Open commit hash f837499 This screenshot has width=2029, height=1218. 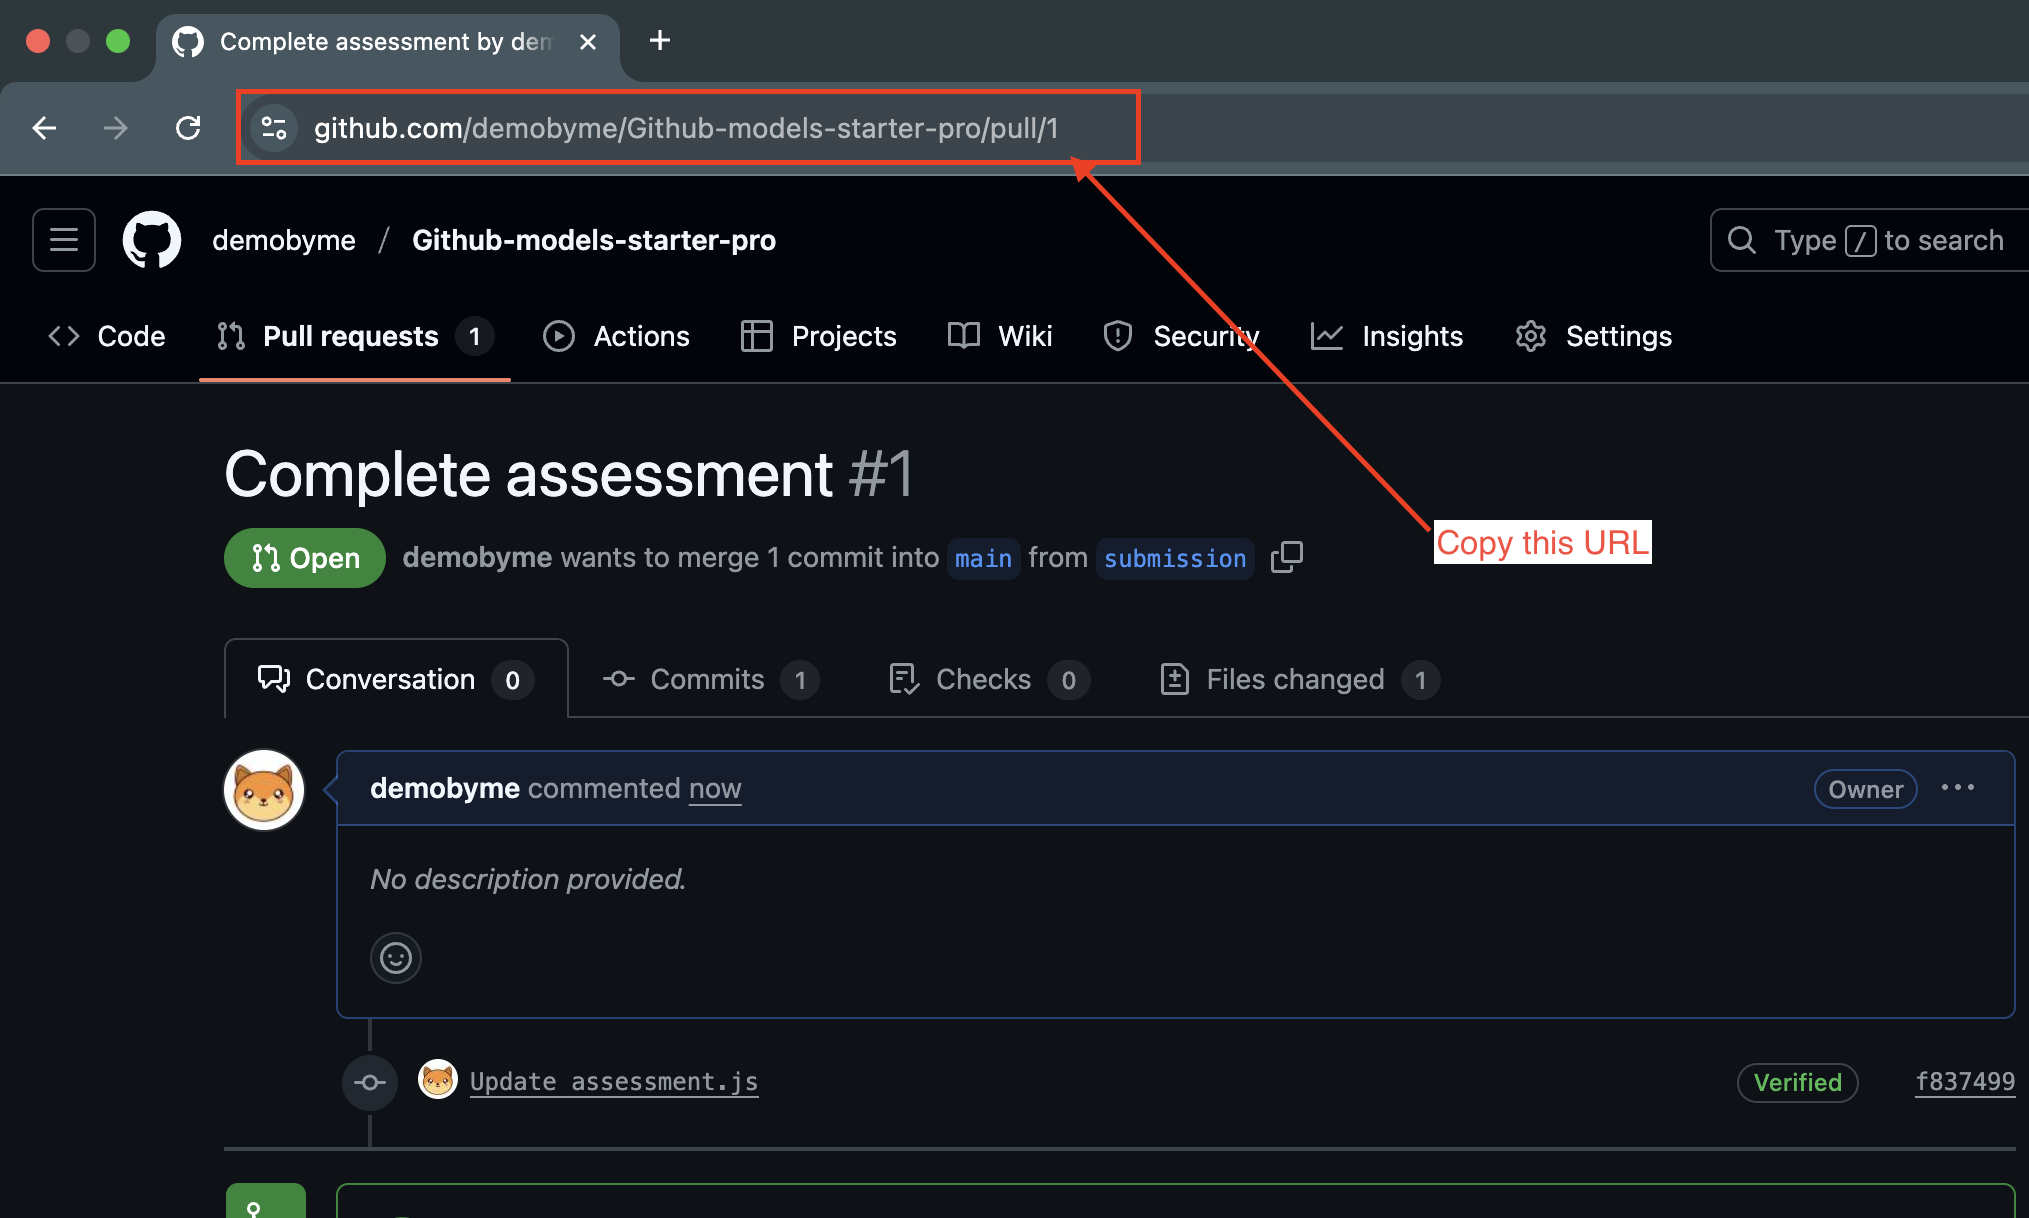click(1965, 1082)
